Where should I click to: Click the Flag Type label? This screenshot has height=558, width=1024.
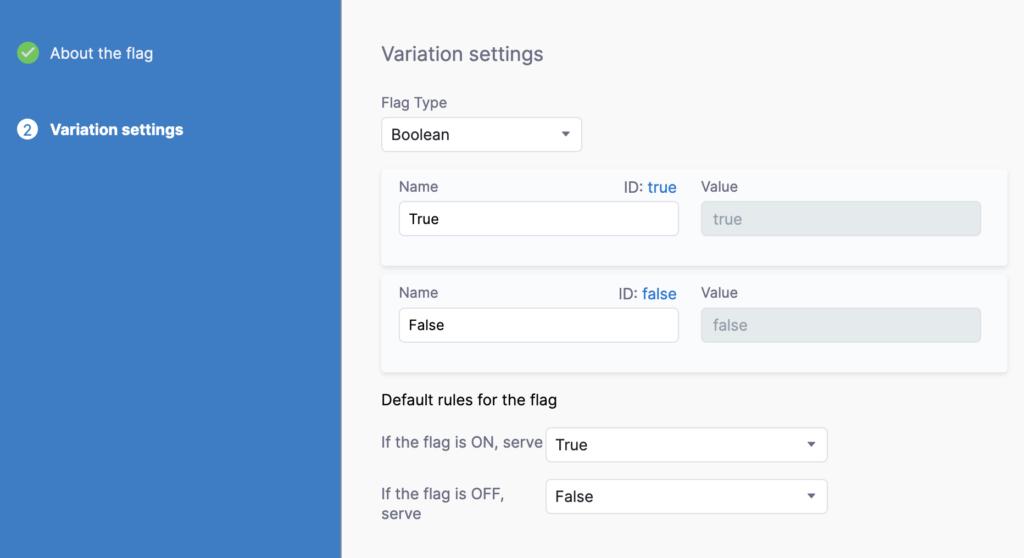(x=414, y=103)
